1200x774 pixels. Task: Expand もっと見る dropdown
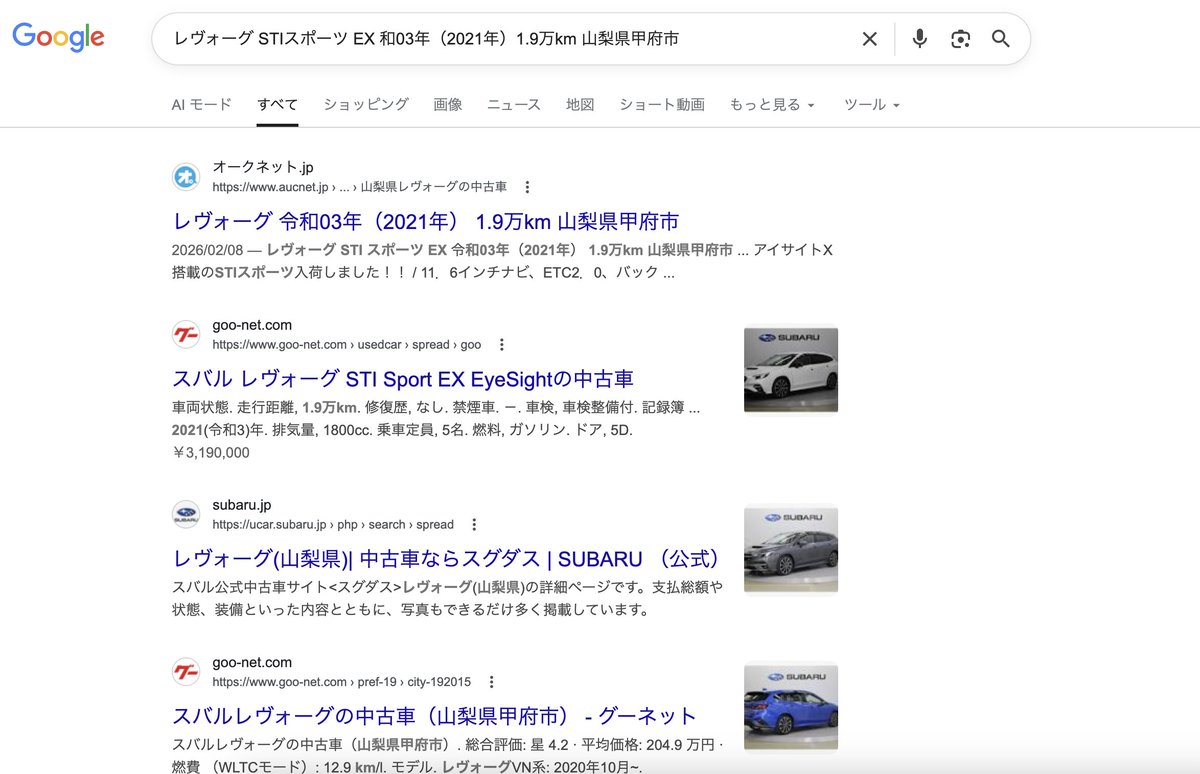pyautogui.click(x=773, y=103)
